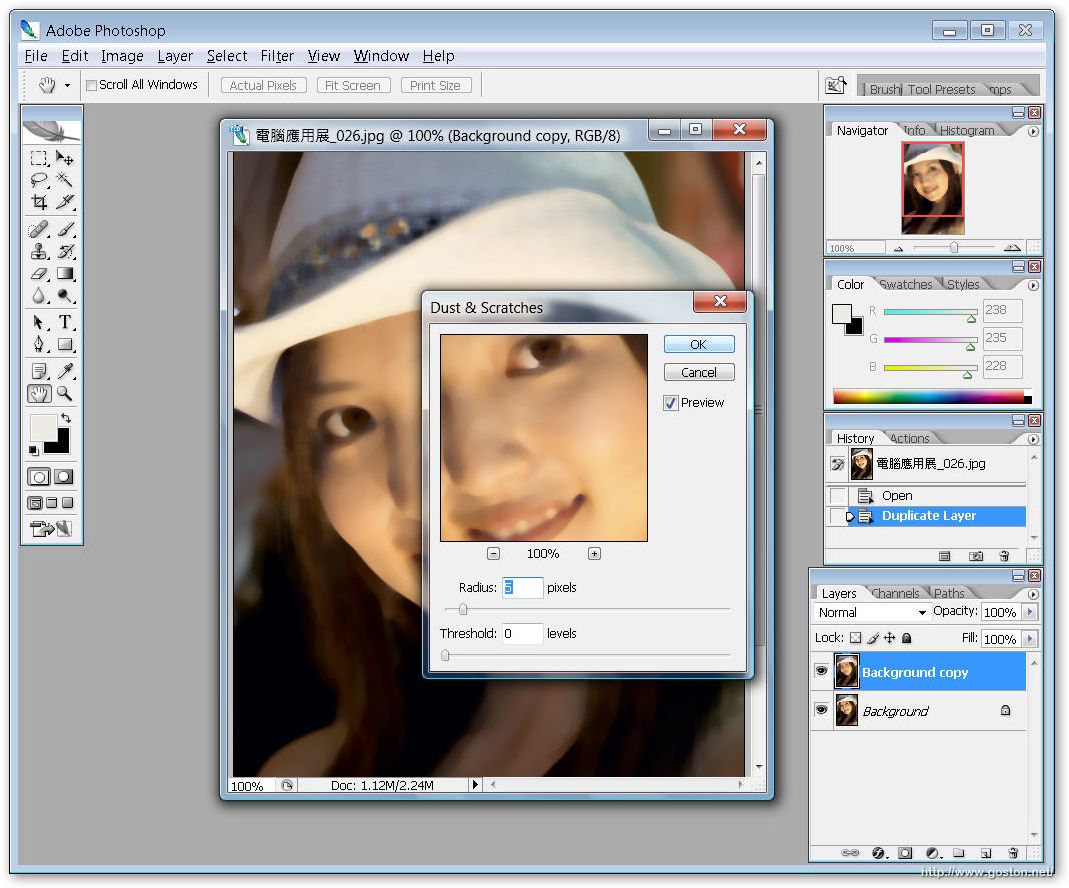Switch to the Channels tab
This screenshot has width=1069, height=888.
tap(895, 594)
